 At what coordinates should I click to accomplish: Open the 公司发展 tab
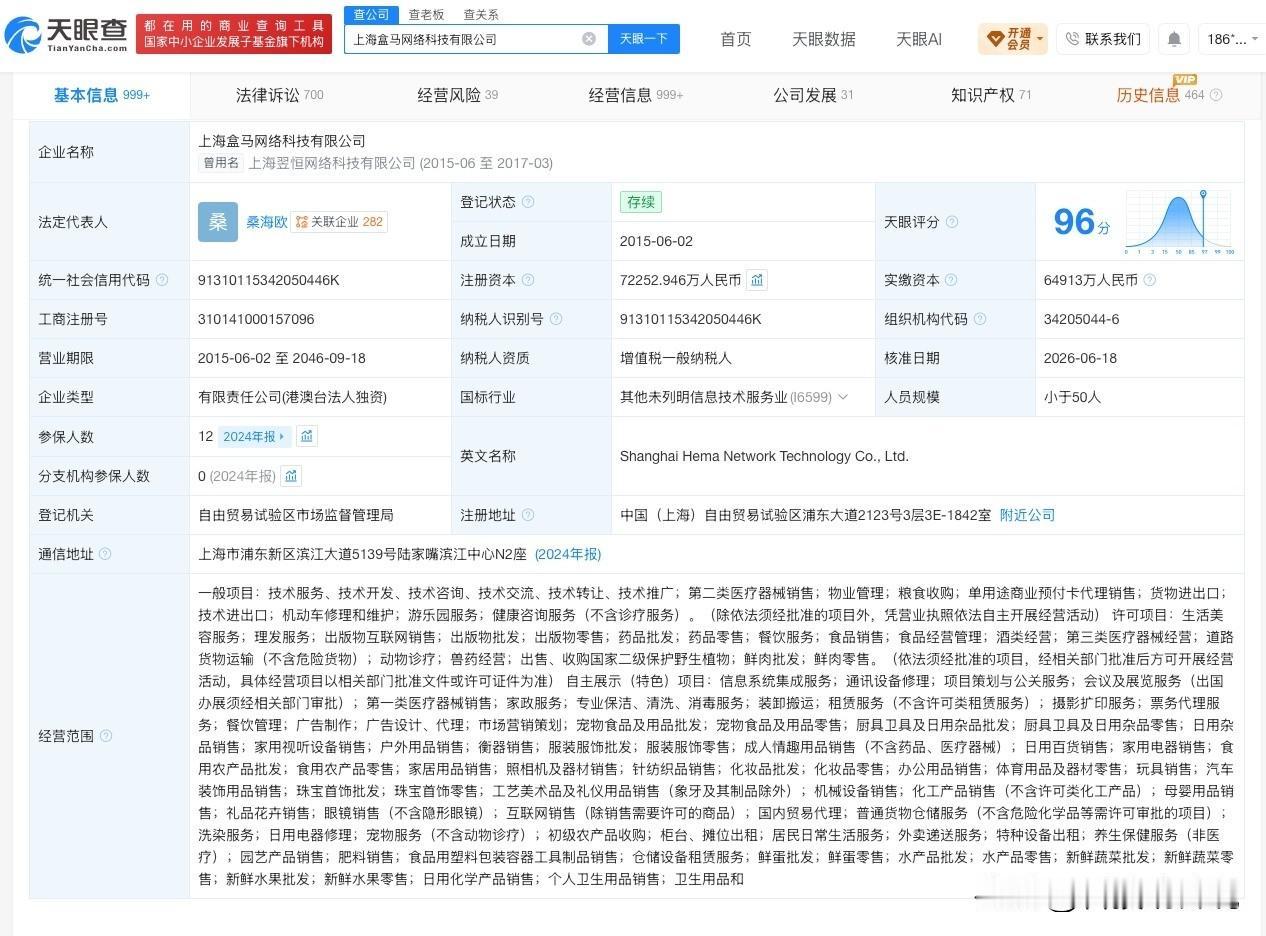pos(813,95)
